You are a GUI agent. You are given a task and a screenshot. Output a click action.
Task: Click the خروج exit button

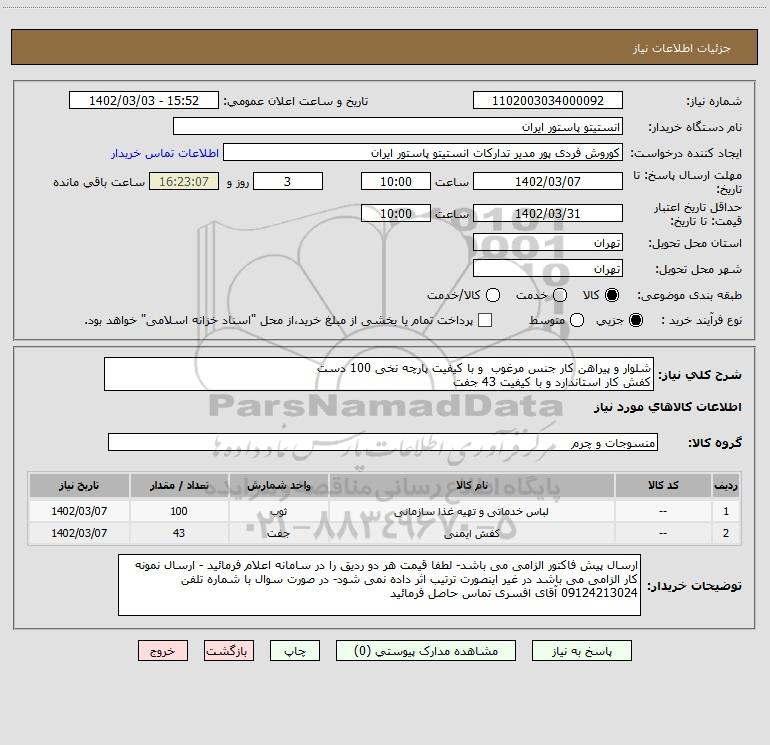pyautogui.click(x=163, y=651)
